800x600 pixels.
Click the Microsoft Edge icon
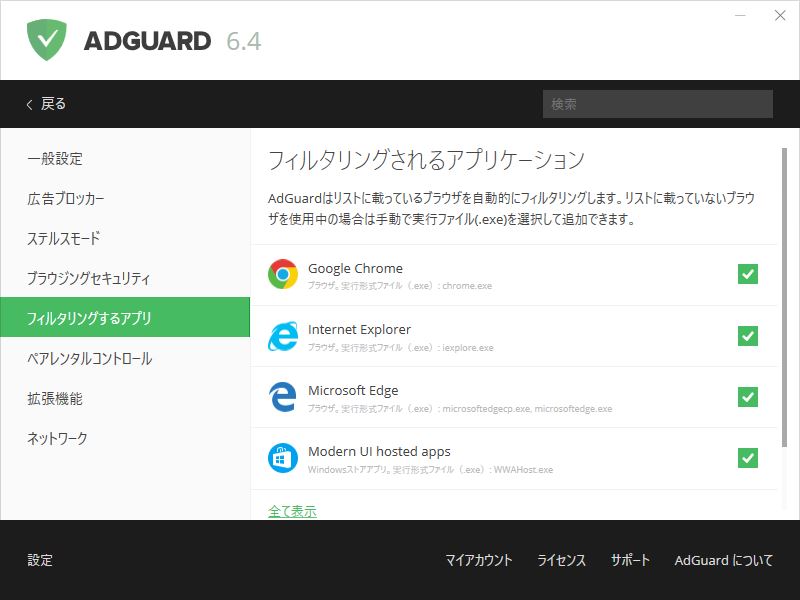(x=283, y=396)
